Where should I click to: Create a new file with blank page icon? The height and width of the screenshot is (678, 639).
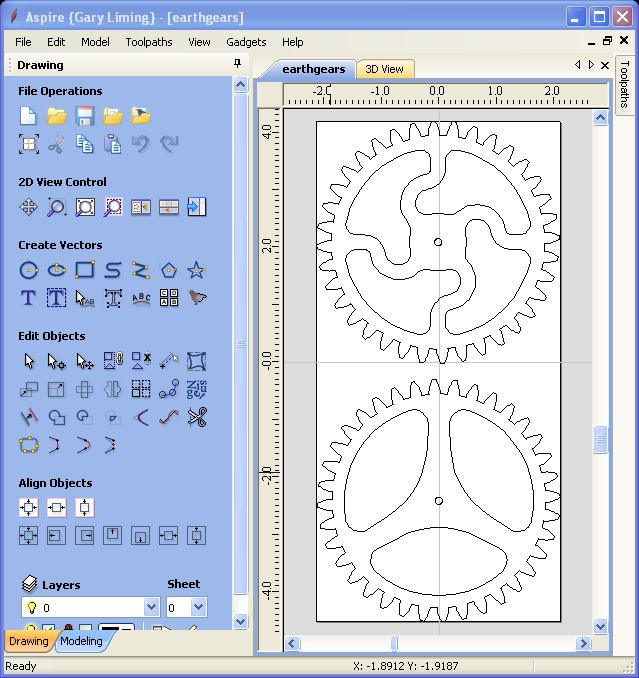[29, 116]
